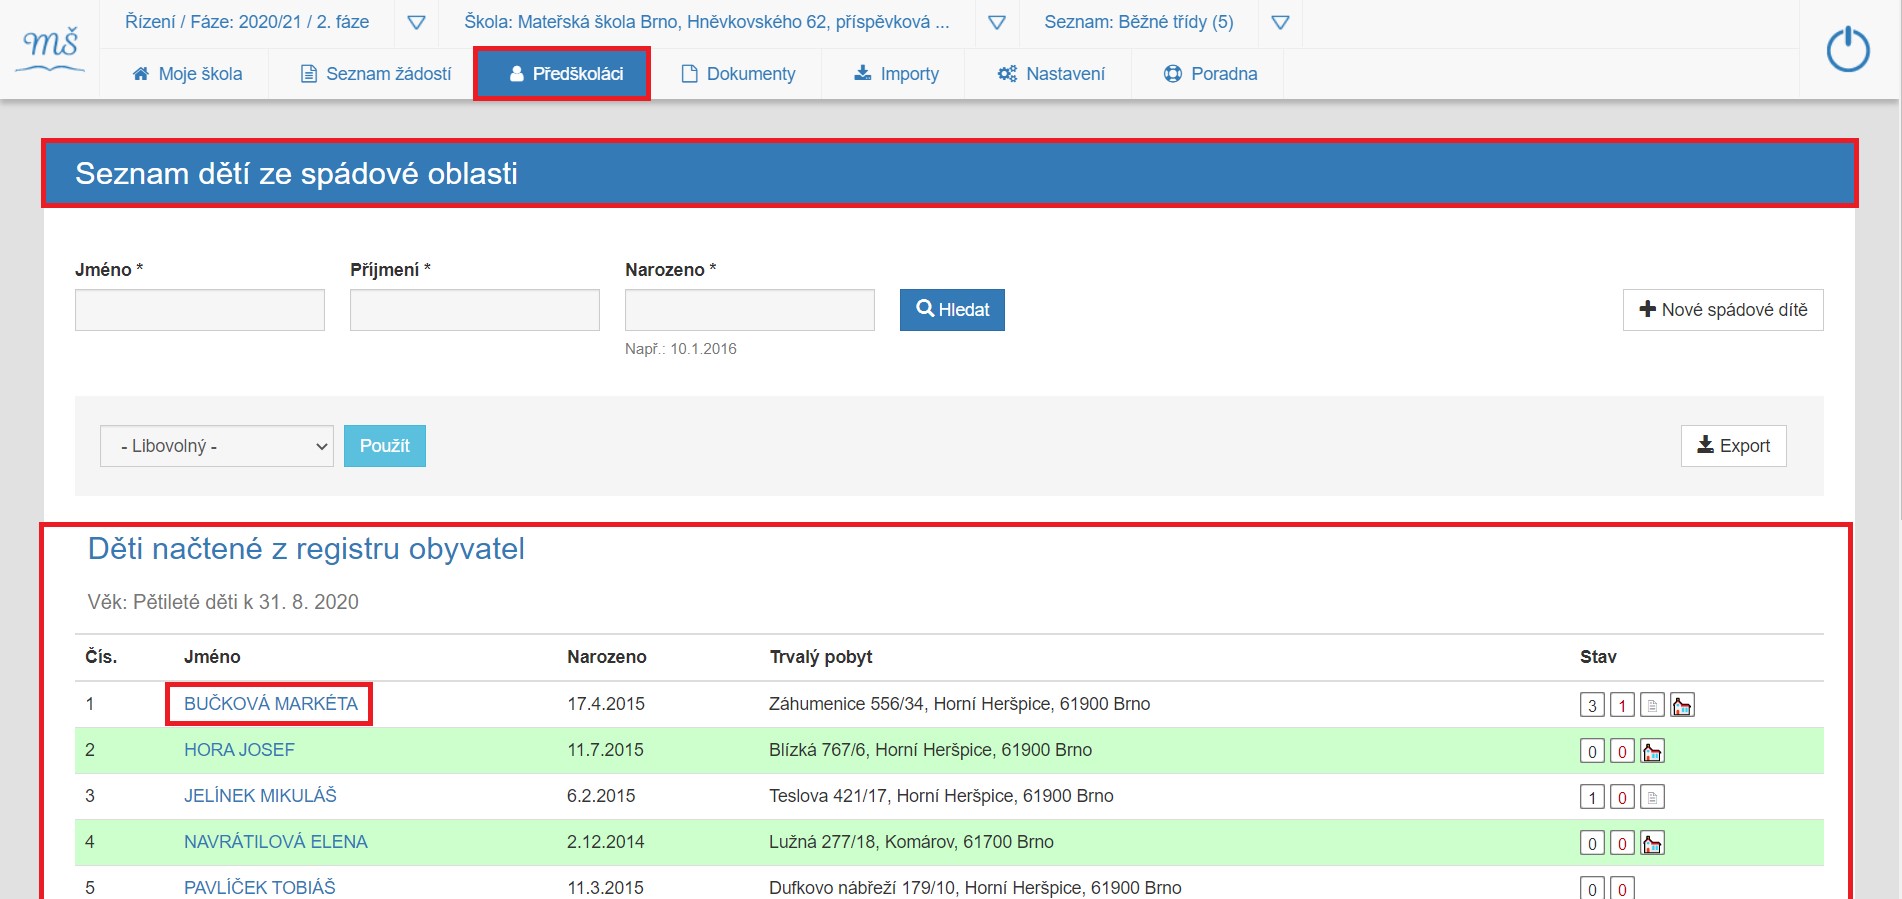Focus the Narozeno date input field
Viewport: 1902px width, 899px height.
(750, 310)
